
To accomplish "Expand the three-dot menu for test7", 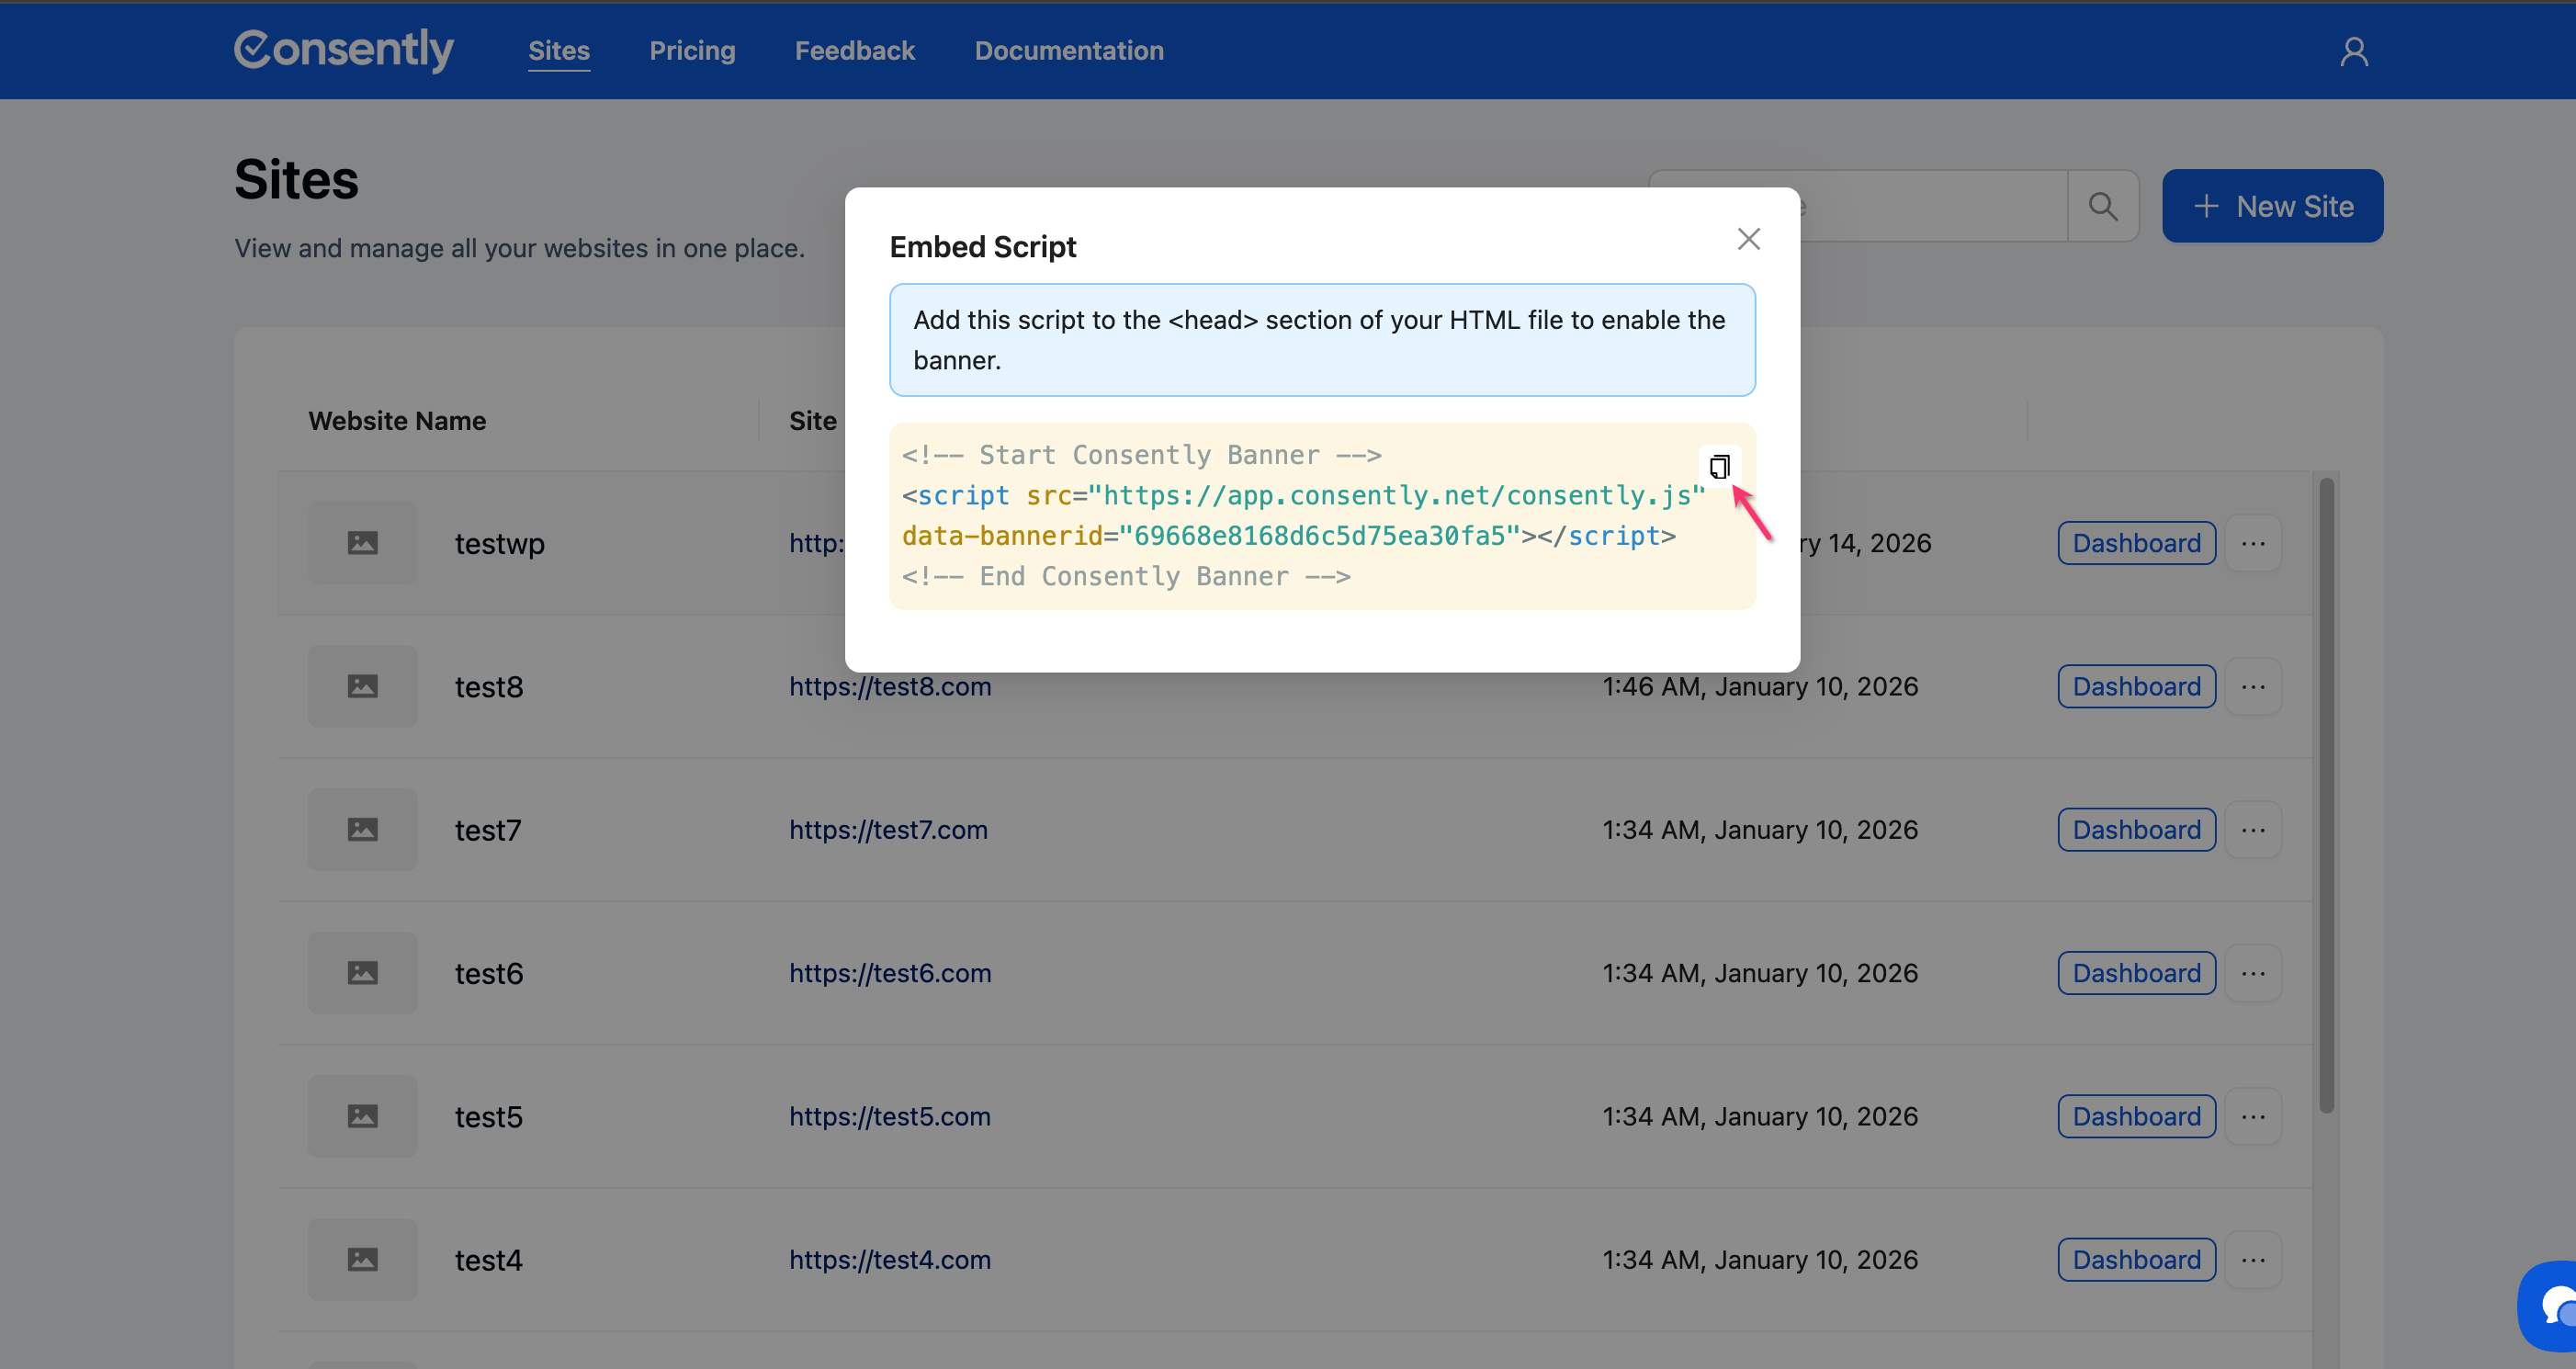I will pyautogui.click(x=2253, y=830).
